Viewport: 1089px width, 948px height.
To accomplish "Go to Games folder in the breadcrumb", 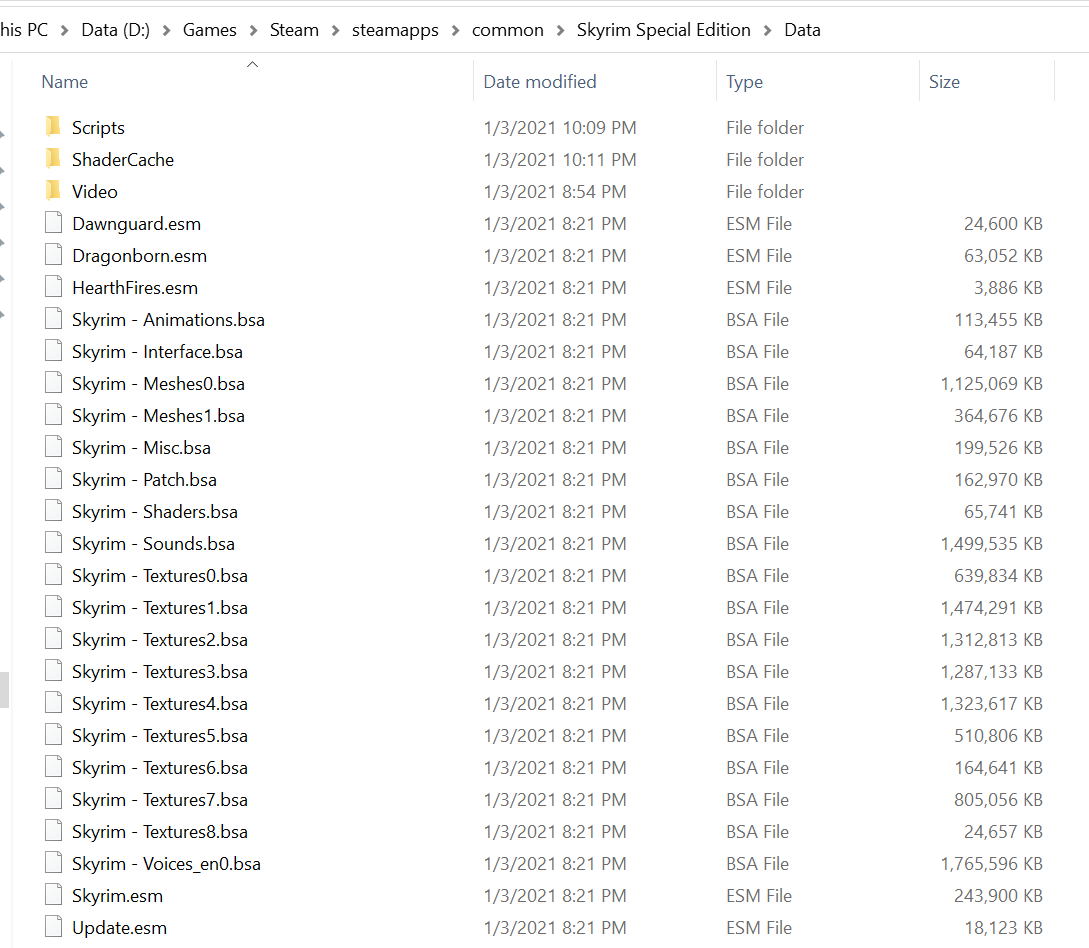I will click(x=210, y=30).
